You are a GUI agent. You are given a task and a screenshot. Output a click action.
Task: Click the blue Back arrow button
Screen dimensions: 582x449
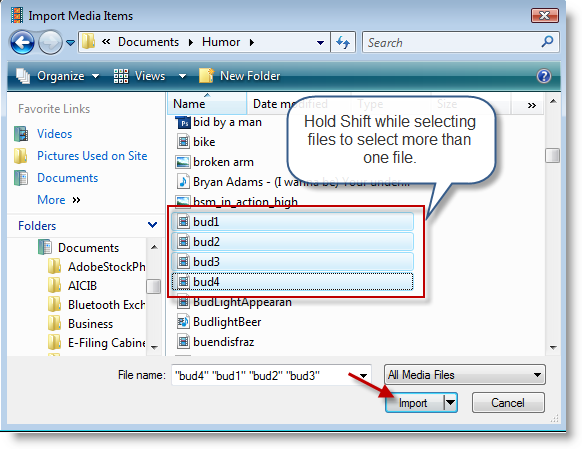23,42
